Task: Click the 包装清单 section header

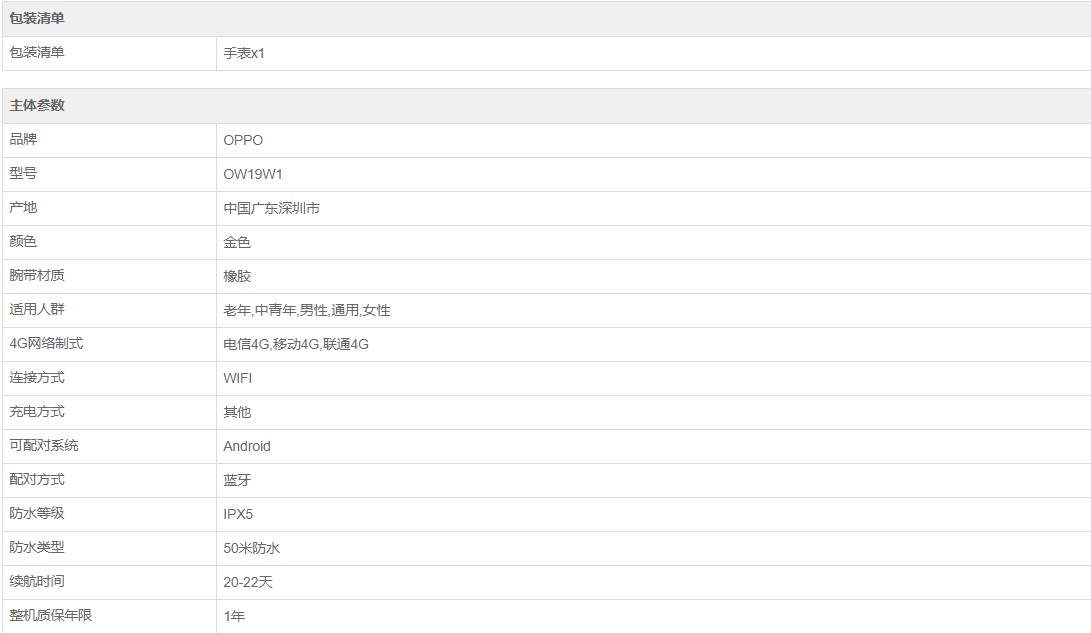Action: pyautogui.click(x=37, y=19)
